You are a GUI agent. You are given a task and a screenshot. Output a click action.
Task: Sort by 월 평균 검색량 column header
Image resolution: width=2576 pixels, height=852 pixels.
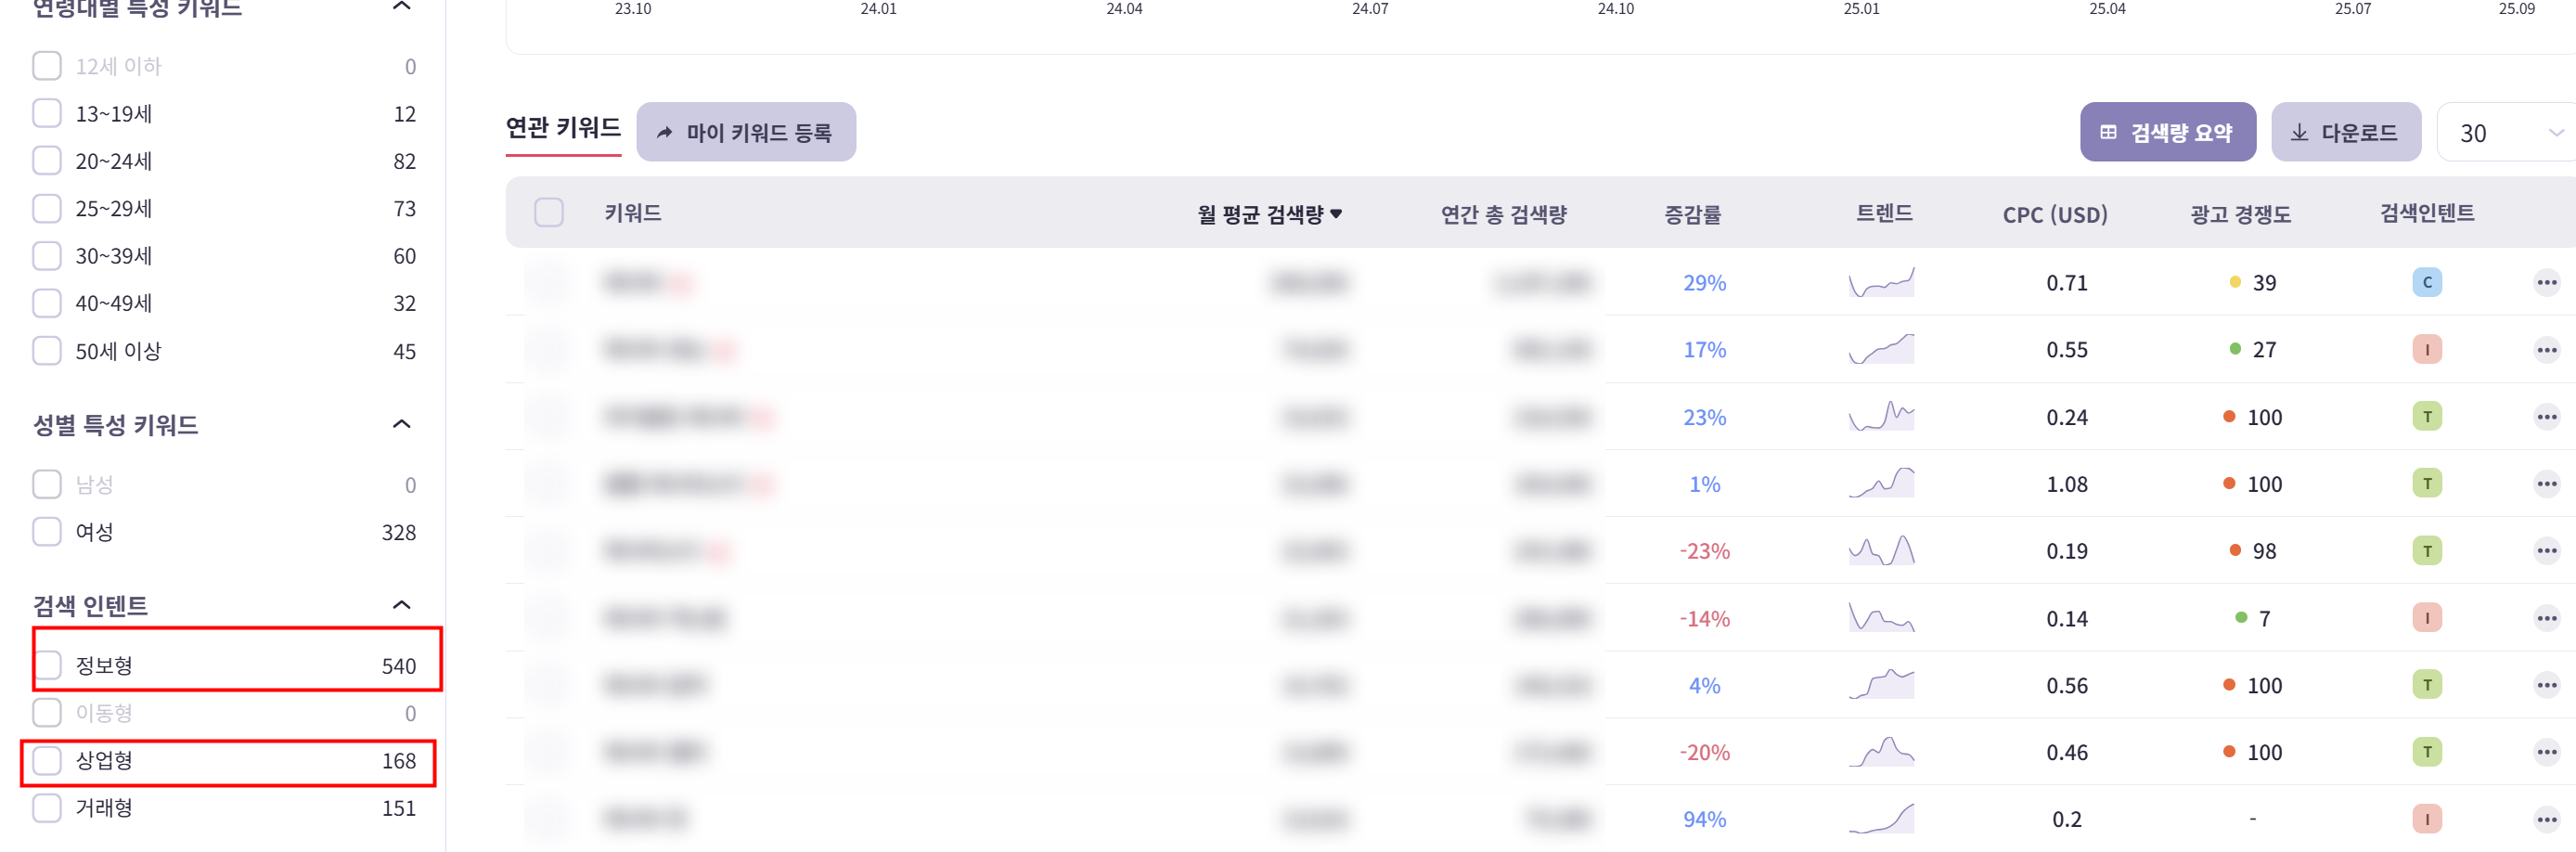1269,214
